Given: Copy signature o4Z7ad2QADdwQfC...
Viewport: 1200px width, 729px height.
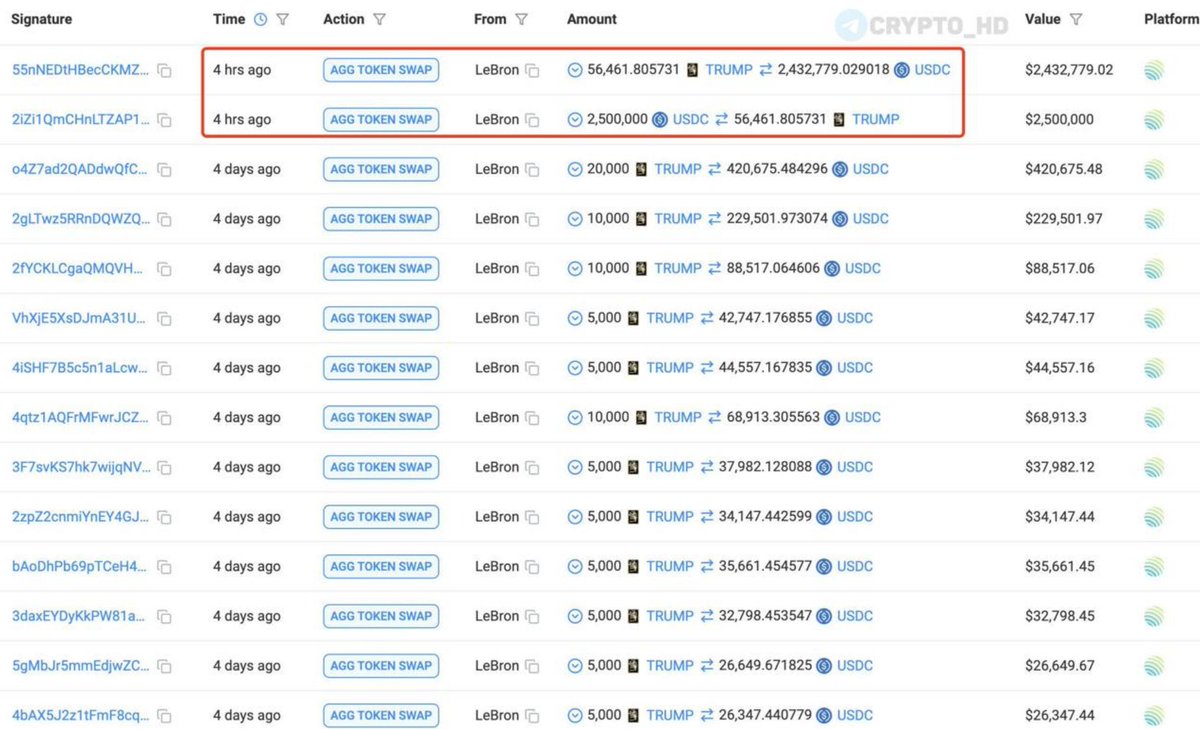Looking at the screenshot, I should pos(164,170).
